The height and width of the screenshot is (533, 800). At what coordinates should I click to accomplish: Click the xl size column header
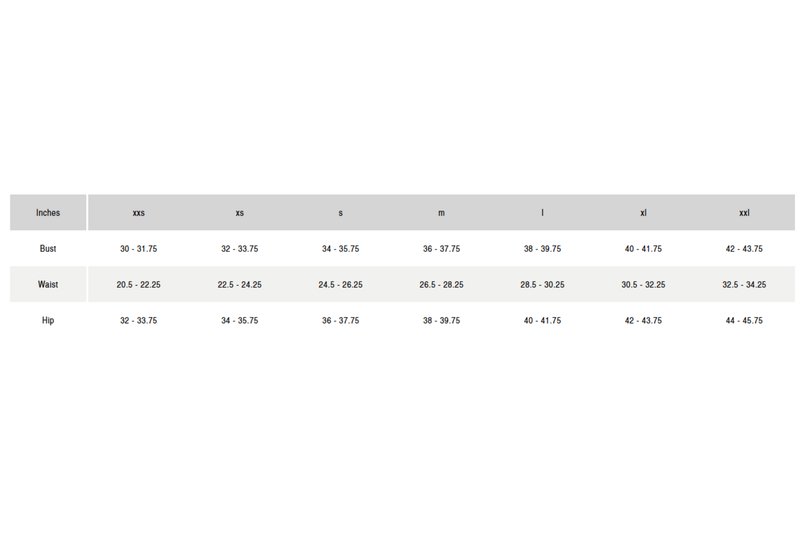(643, 213)
